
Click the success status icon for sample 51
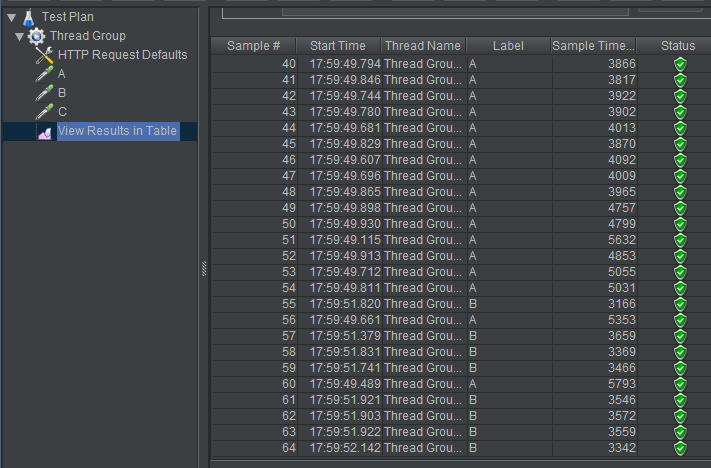(680, 240)
